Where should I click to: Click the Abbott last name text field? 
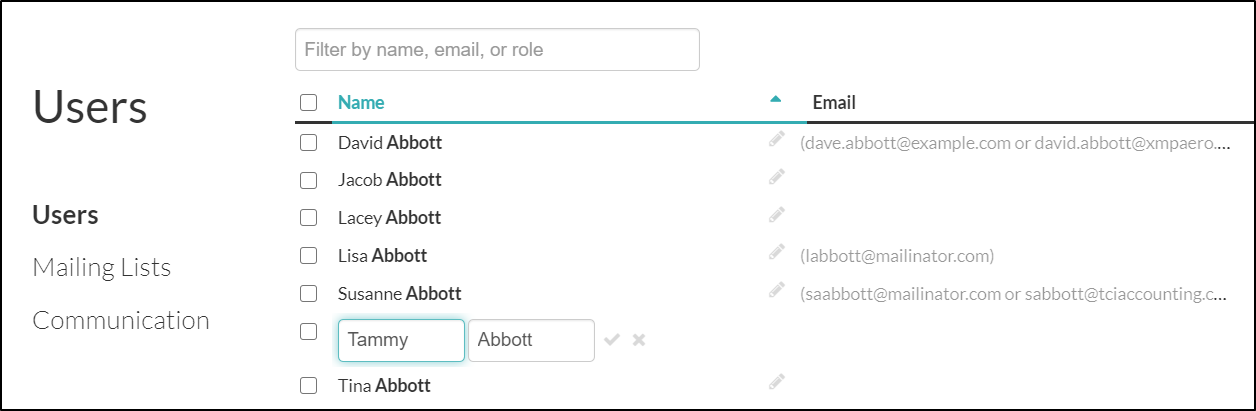(531, 340)
